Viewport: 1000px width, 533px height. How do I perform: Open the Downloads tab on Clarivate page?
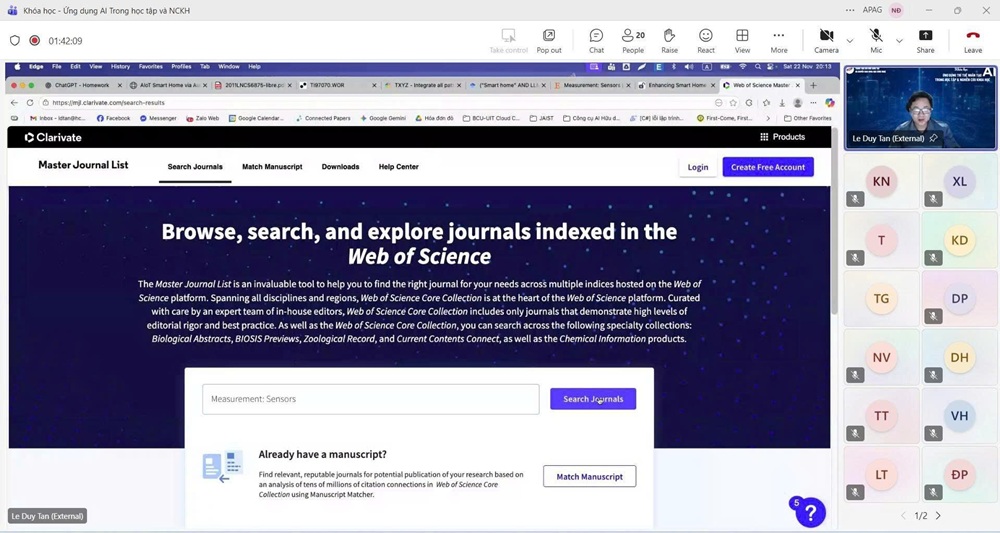click(340, 167)
